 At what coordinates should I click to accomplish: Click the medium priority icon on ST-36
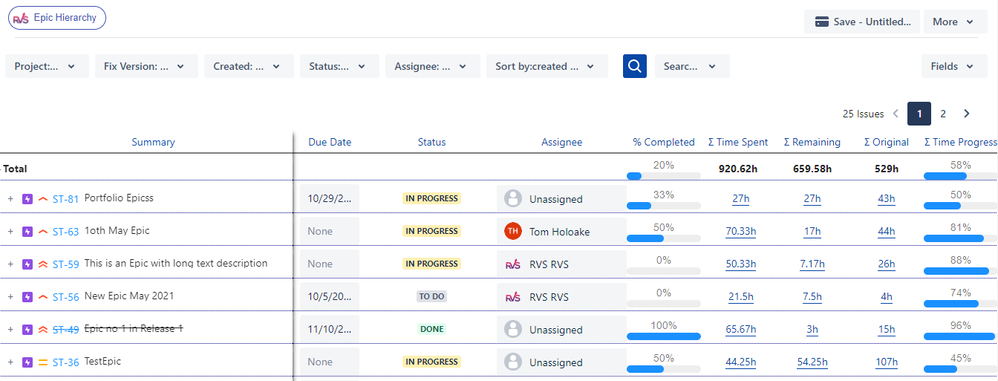[x=43, y=363]
